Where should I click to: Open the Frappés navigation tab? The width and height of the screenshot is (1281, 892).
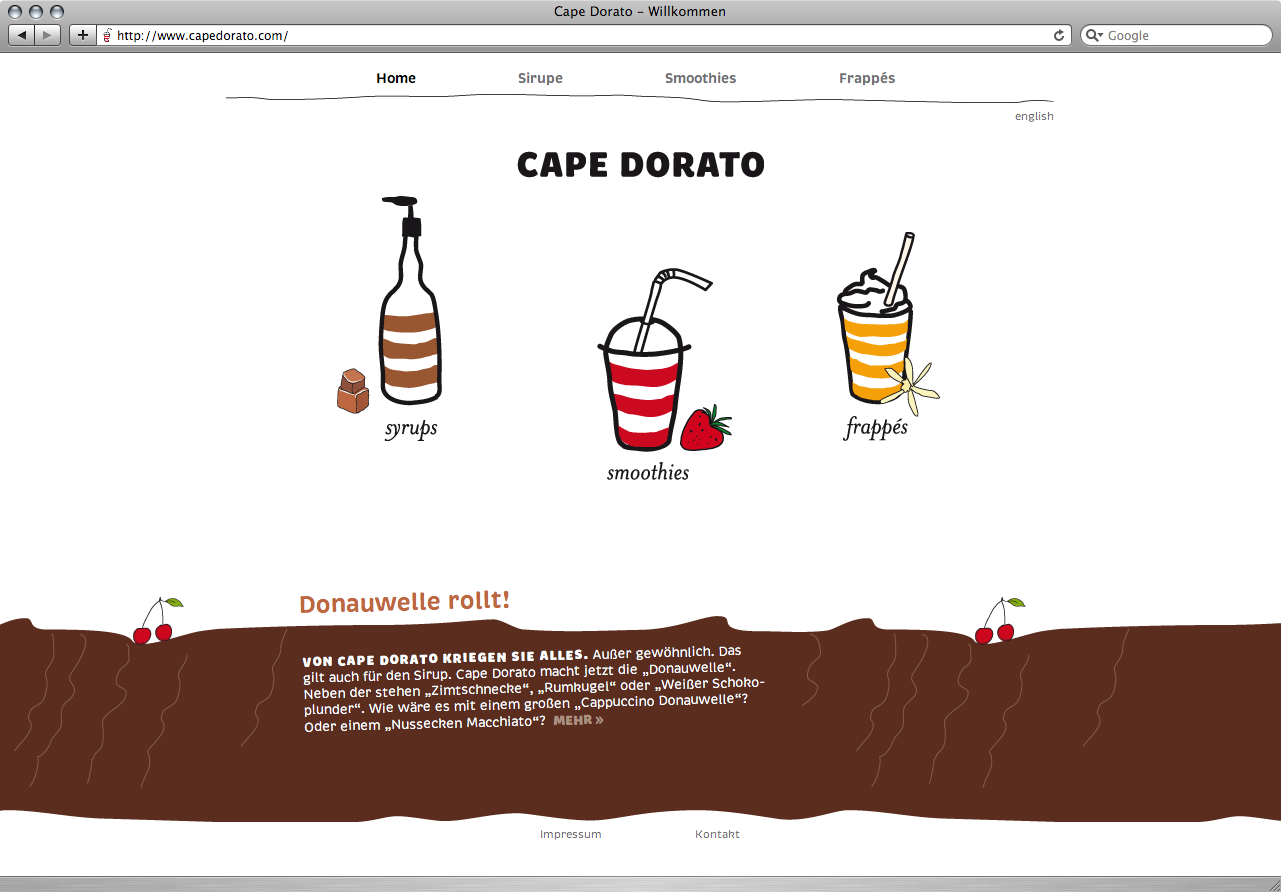pyautogui.click(x=867, y=78)
